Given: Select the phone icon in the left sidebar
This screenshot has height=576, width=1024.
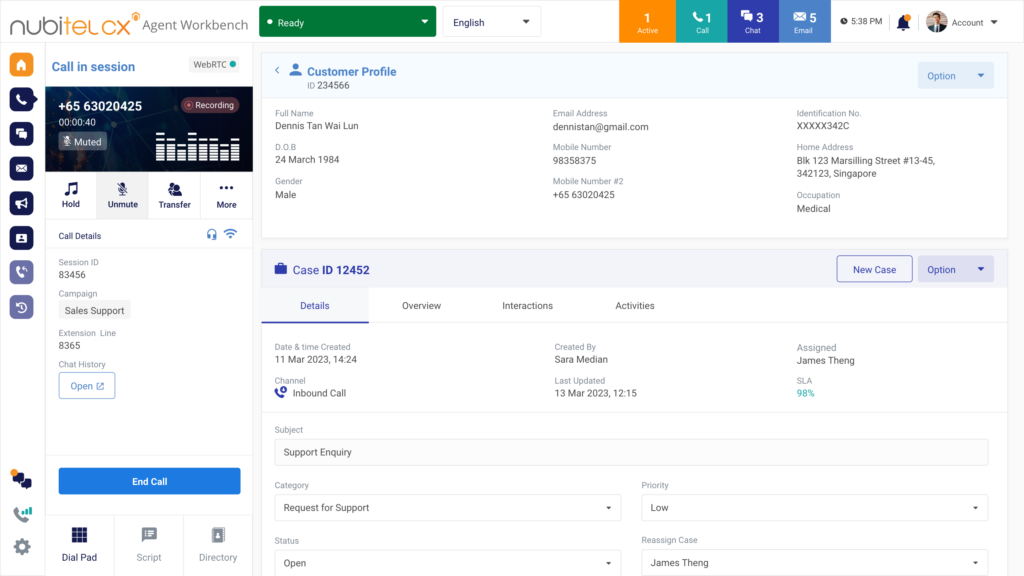Looking at the screenshot, I should tap(20, 99).
